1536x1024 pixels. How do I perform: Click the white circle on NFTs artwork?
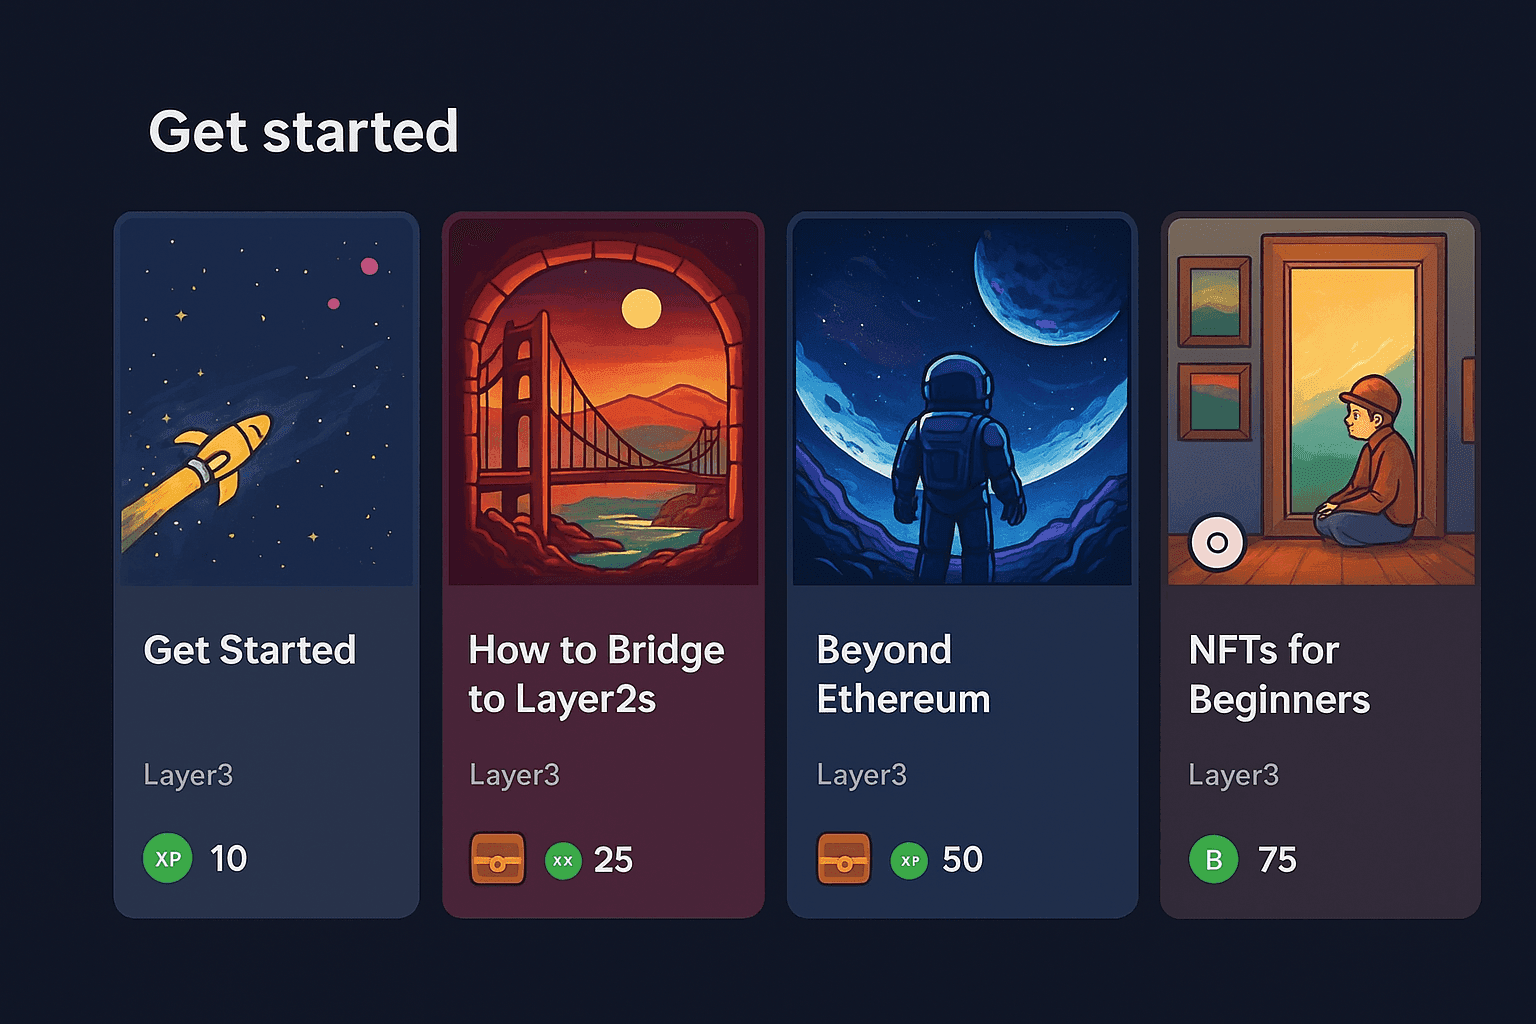[1217, 543]
